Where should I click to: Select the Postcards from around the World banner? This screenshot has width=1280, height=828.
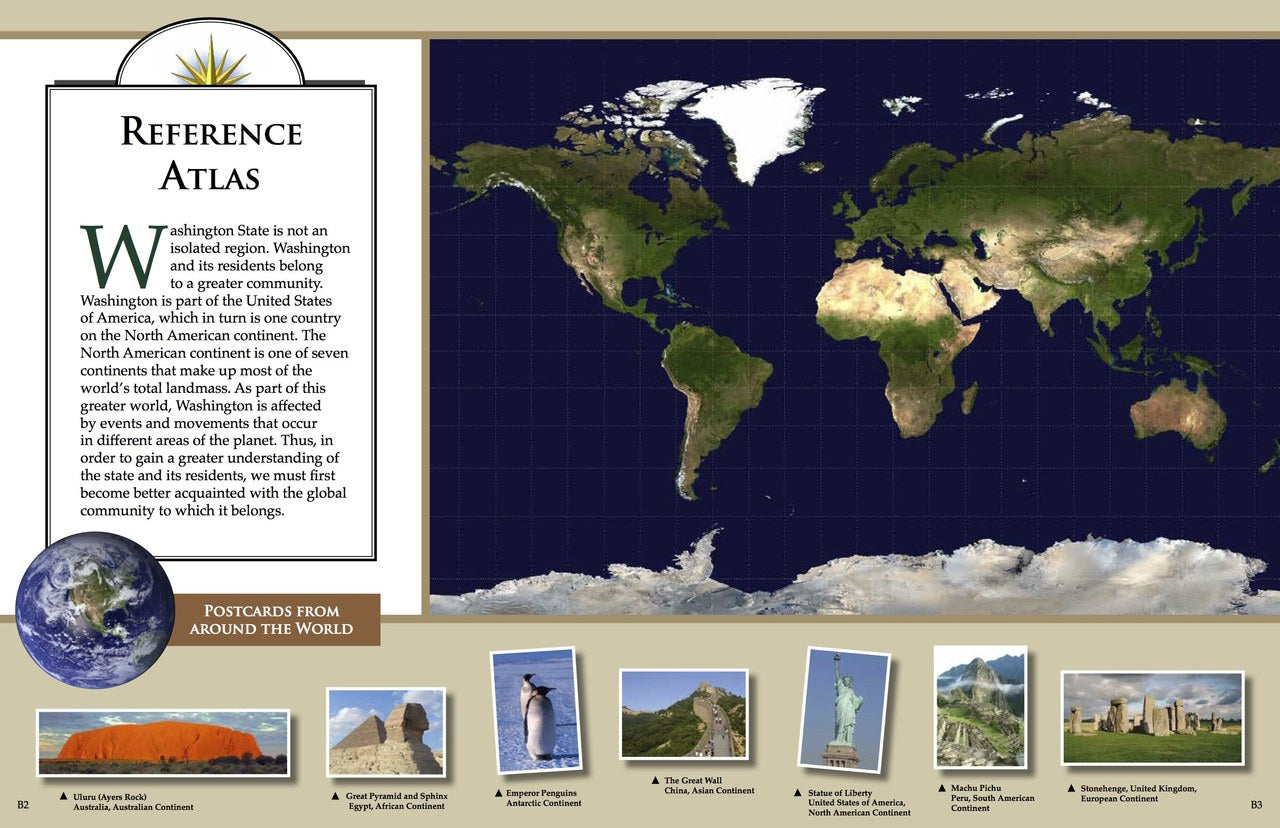[271, 620]
